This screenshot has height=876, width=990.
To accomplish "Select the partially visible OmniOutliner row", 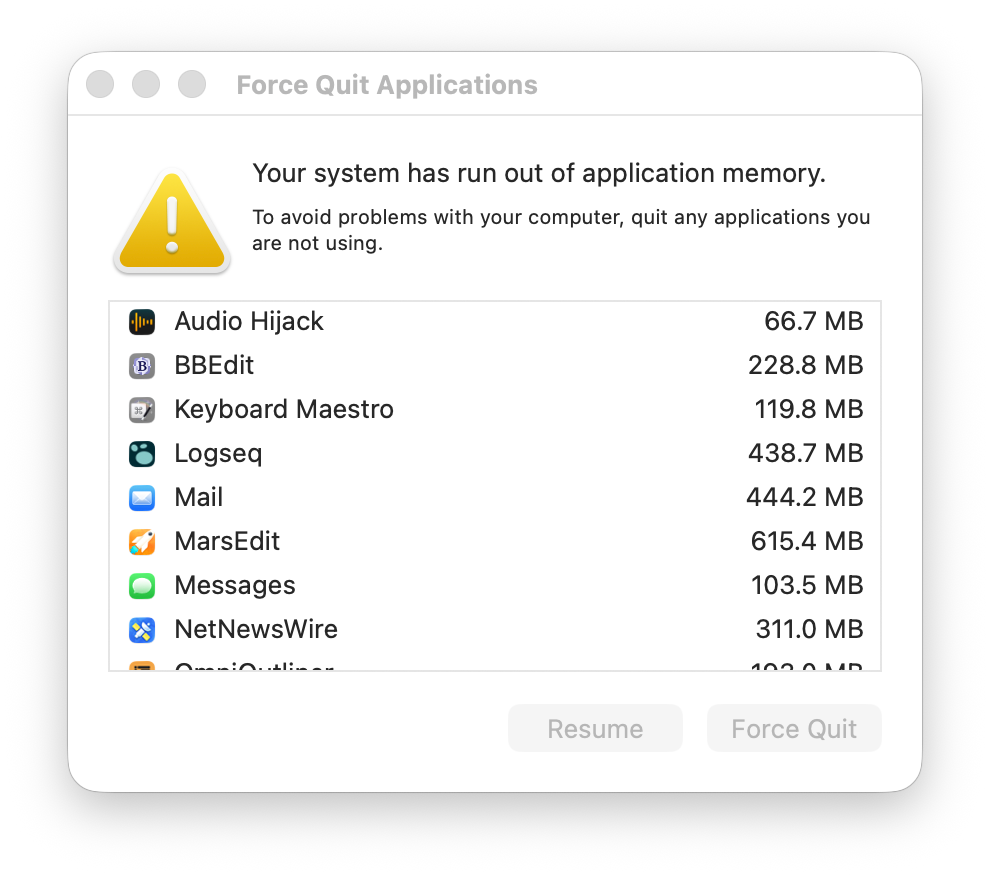I will click(x=254, y=666).
